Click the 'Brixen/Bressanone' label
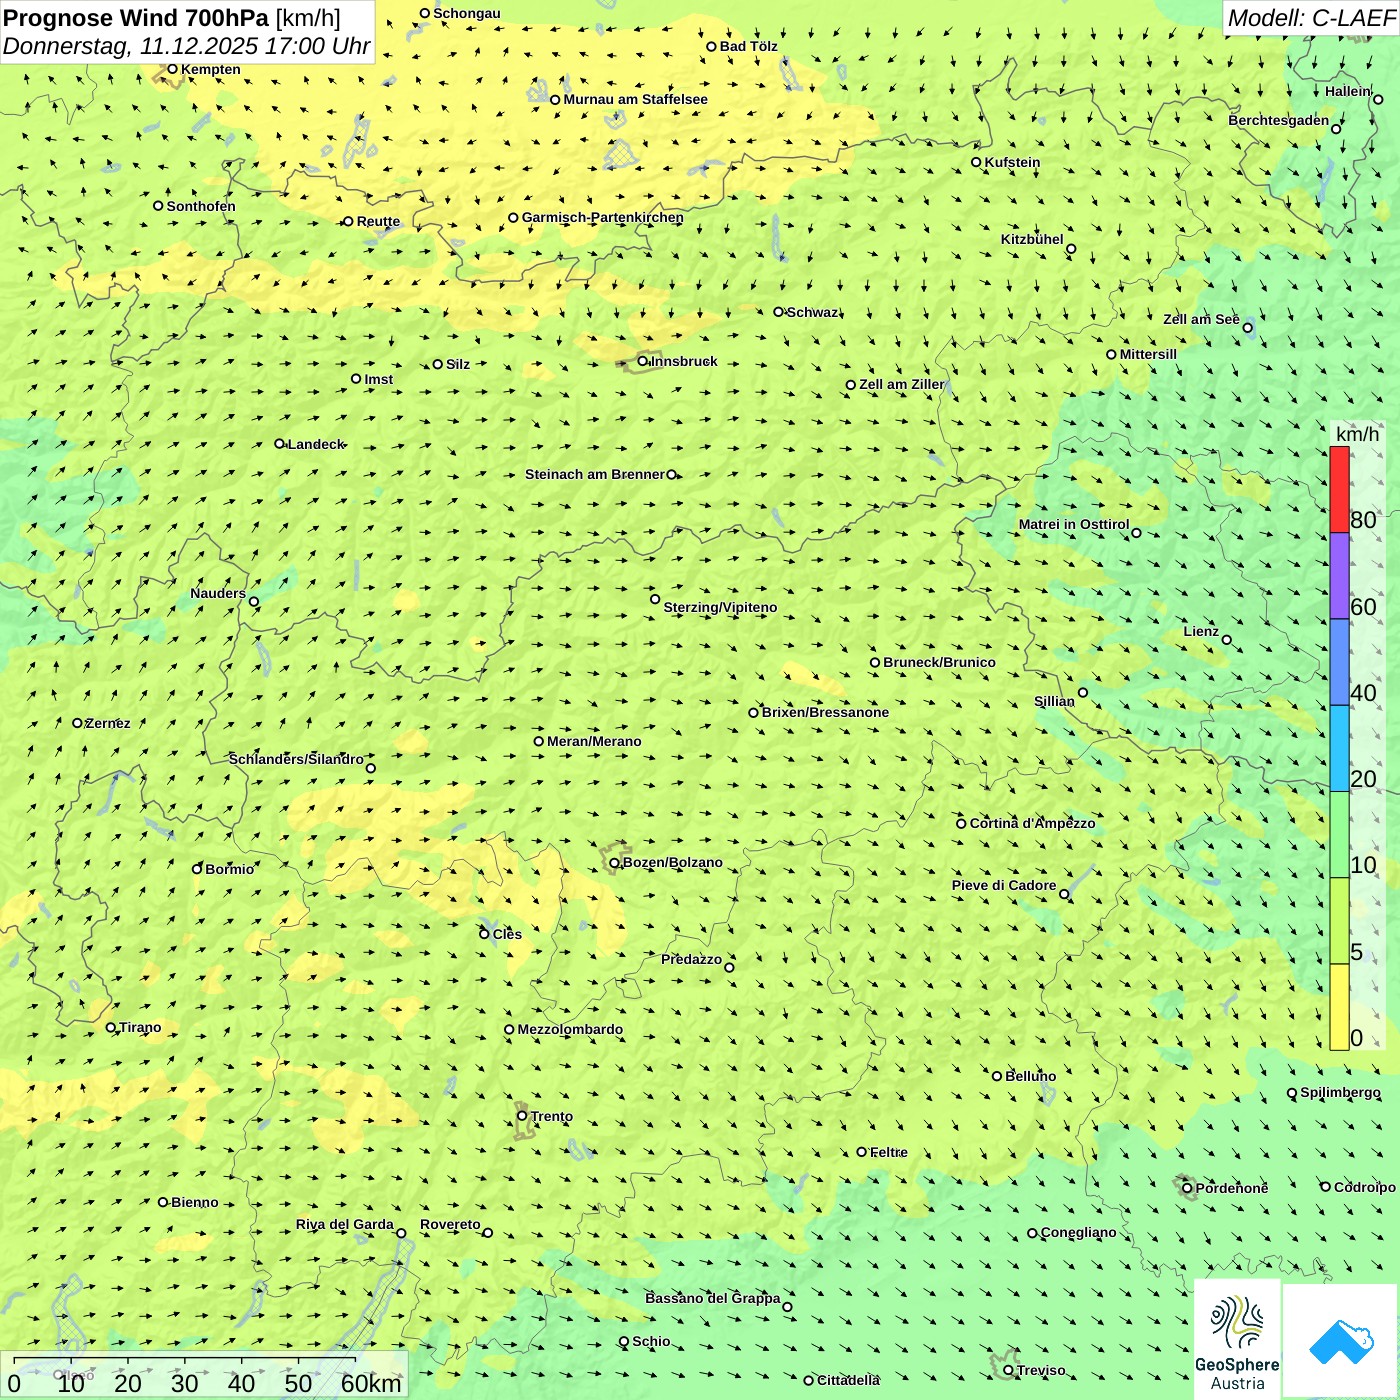The height and width of the screenshot is (1400, 1400). [825, 712]
